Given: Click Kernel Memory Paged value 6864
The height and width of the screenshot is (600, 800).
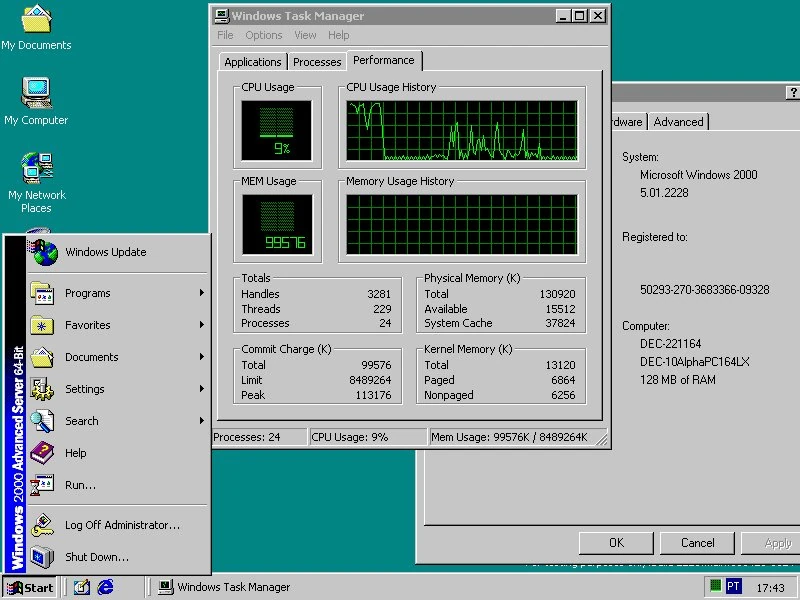Looking at the screenshot, I should pyautogui.click(x=563, y=380).
